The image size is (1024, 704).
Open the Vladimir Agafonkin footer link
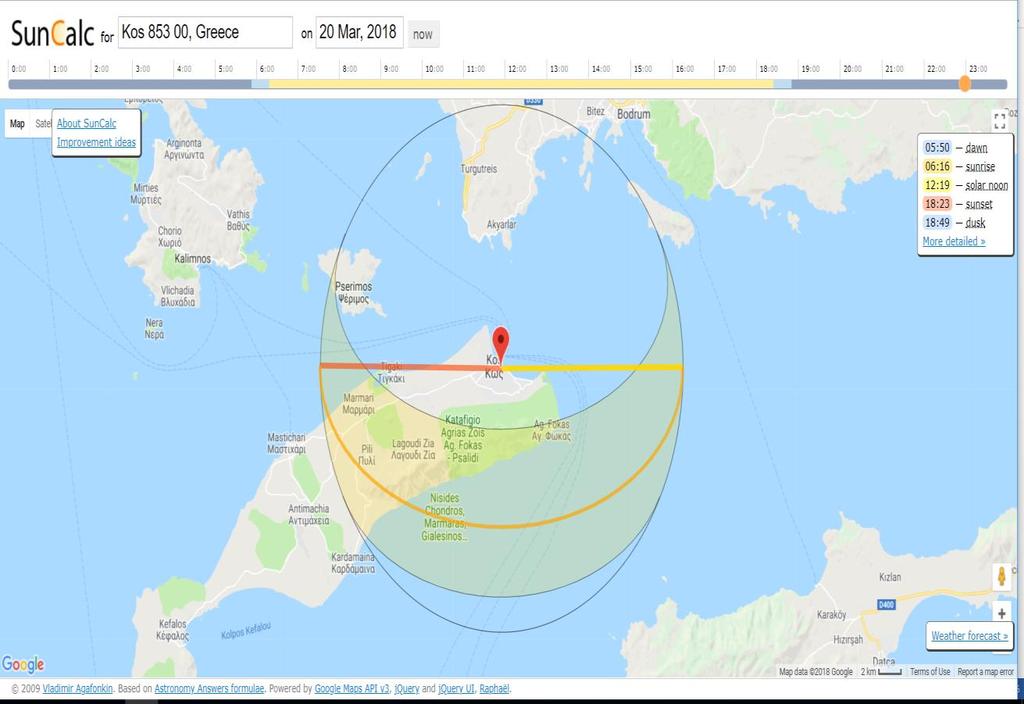78,688
